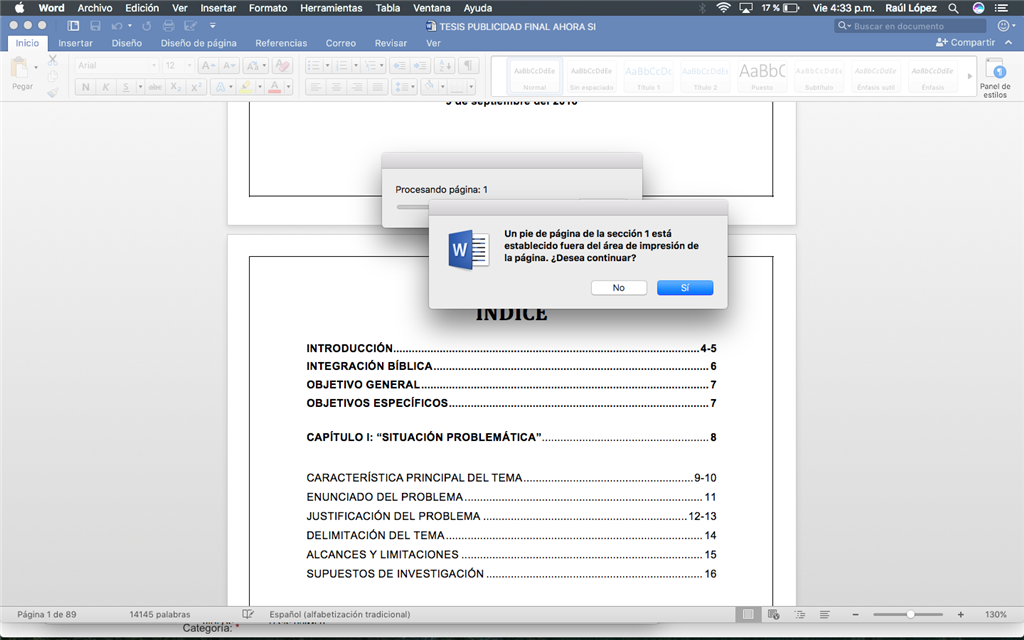Click the format painter brush icon
This screenshot has width=1024, height=640.
pos(53,92)
